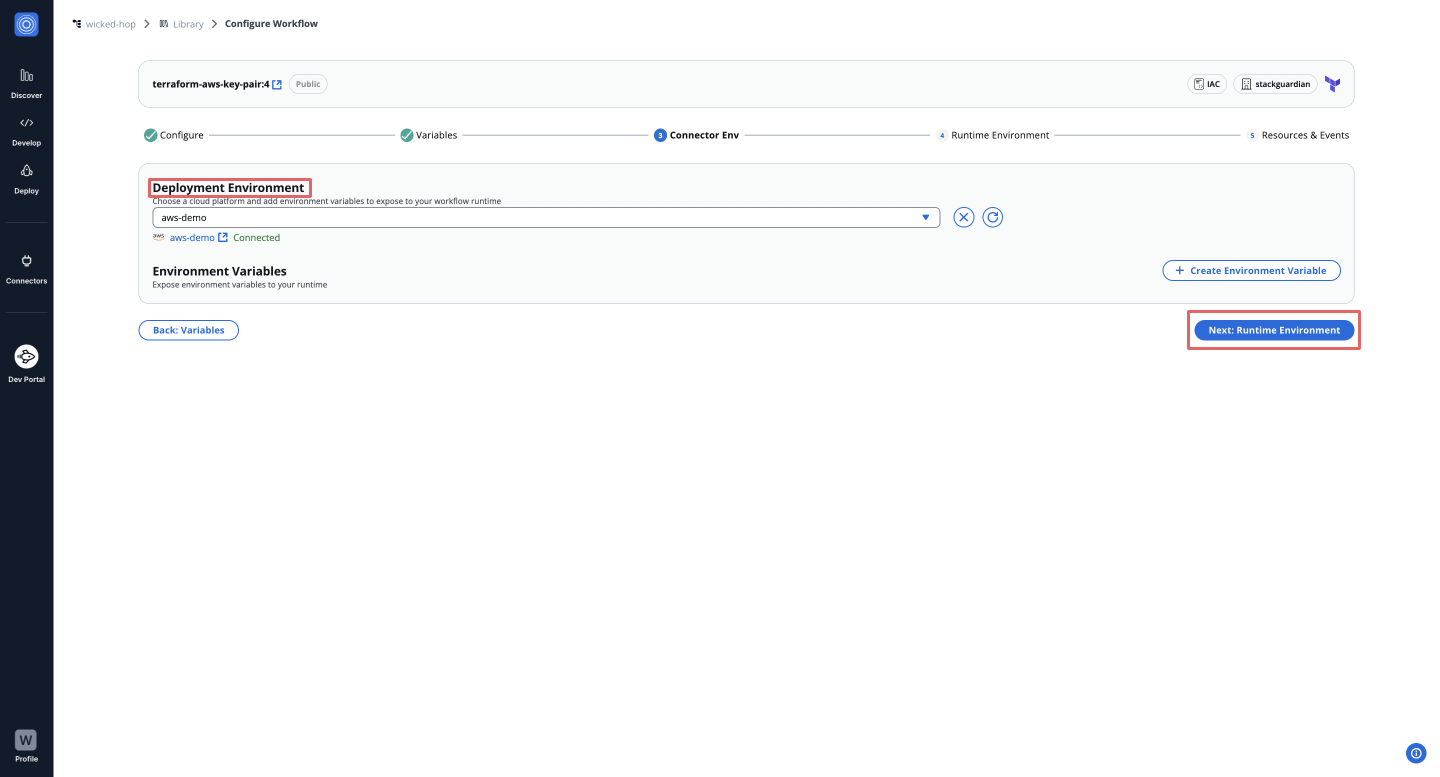The width and height of the screenshot is (1440, 777).
Task: Click the Next: Runtime Environment button
Action: (x=1273, y=330)
